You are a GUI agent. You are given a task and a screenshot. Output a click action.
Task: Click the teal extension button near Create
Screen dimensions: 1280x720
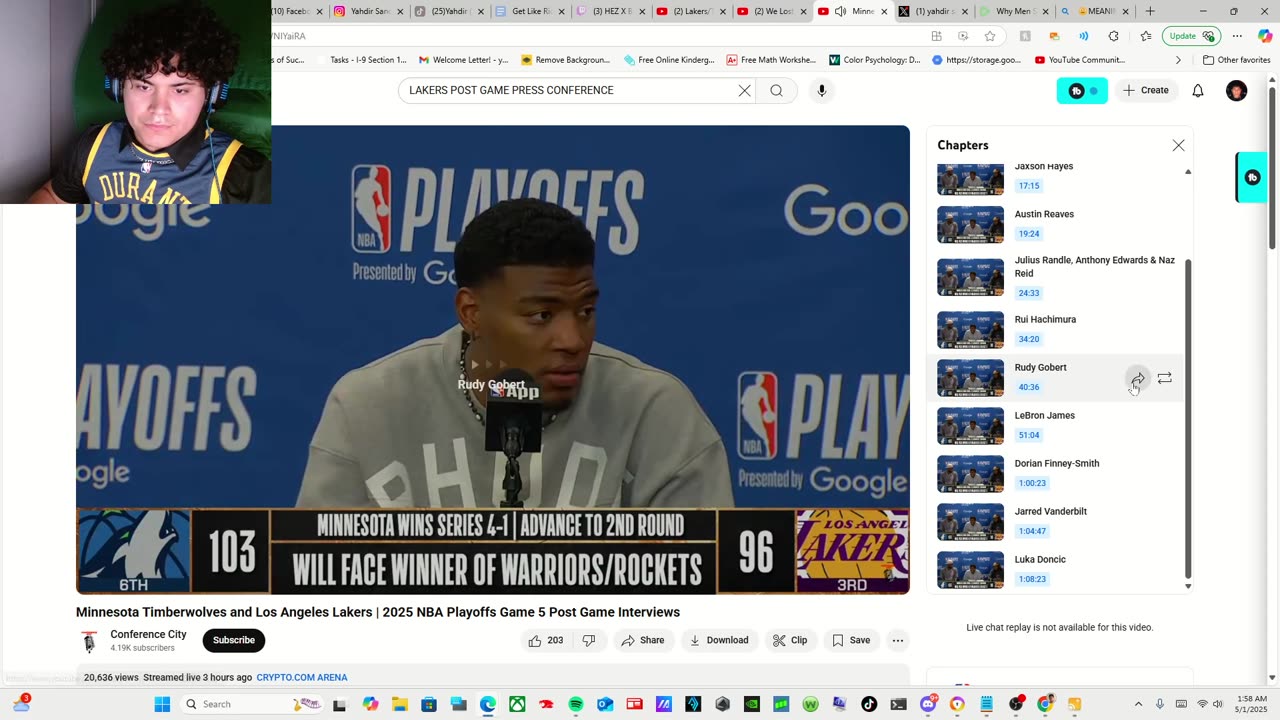point(1082,90)
